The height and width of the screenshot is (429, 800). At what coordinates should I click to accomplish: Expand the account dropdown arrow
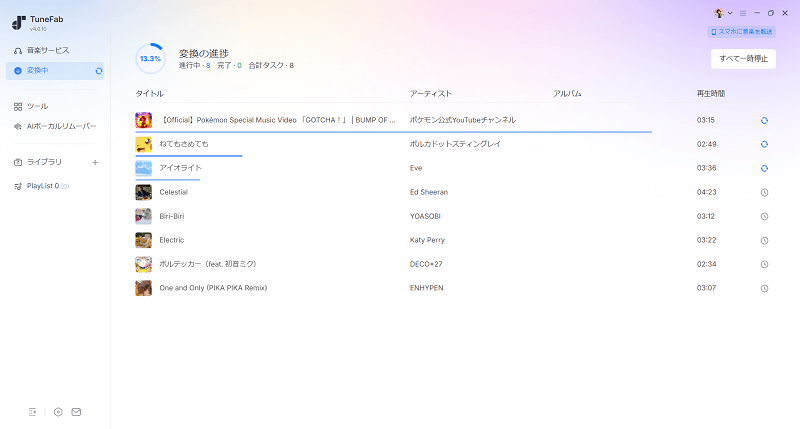730,13
